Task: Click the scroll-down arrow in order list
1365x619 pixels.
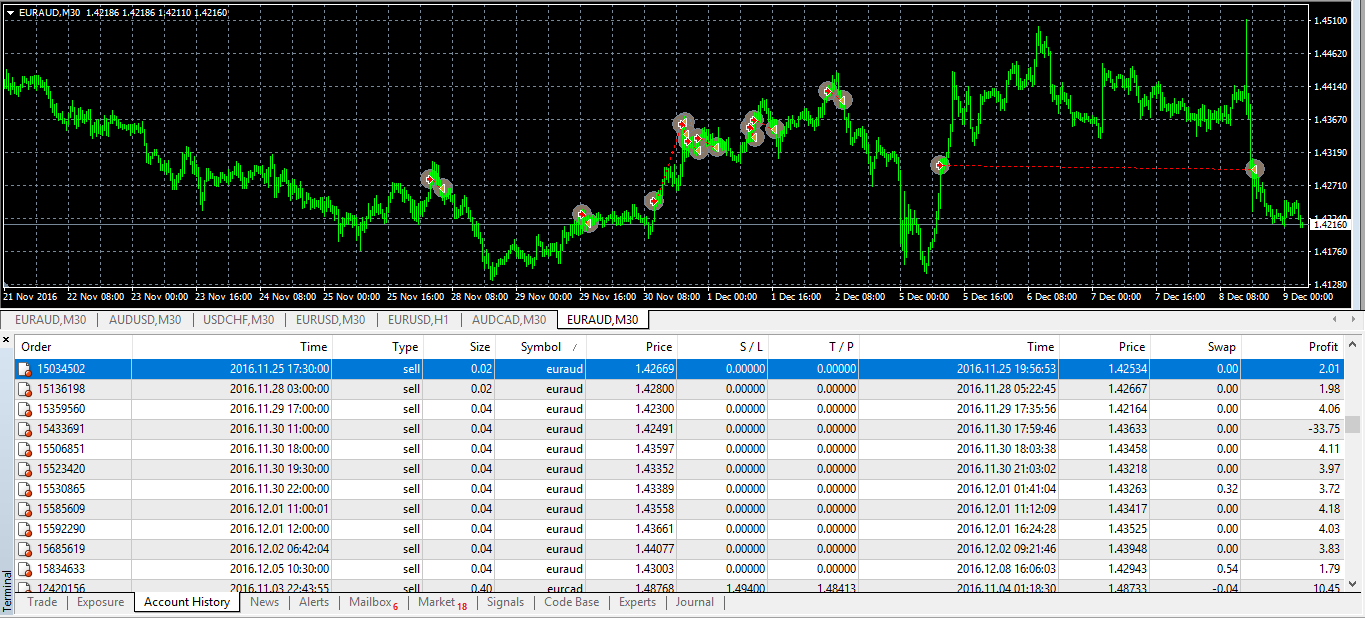Action: [1352, 585]
